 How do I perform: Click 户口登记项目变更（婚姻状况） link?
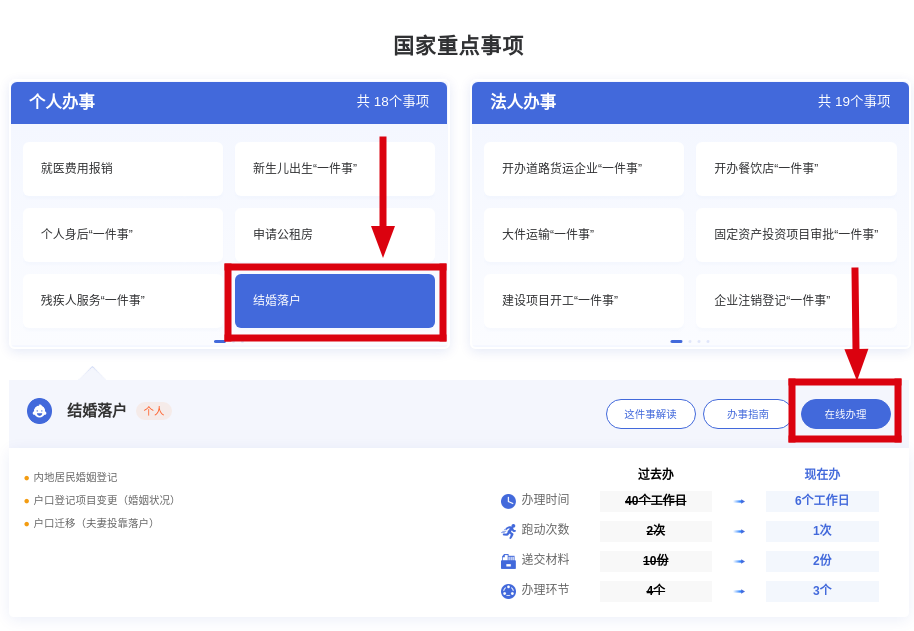tap(105, 500)
